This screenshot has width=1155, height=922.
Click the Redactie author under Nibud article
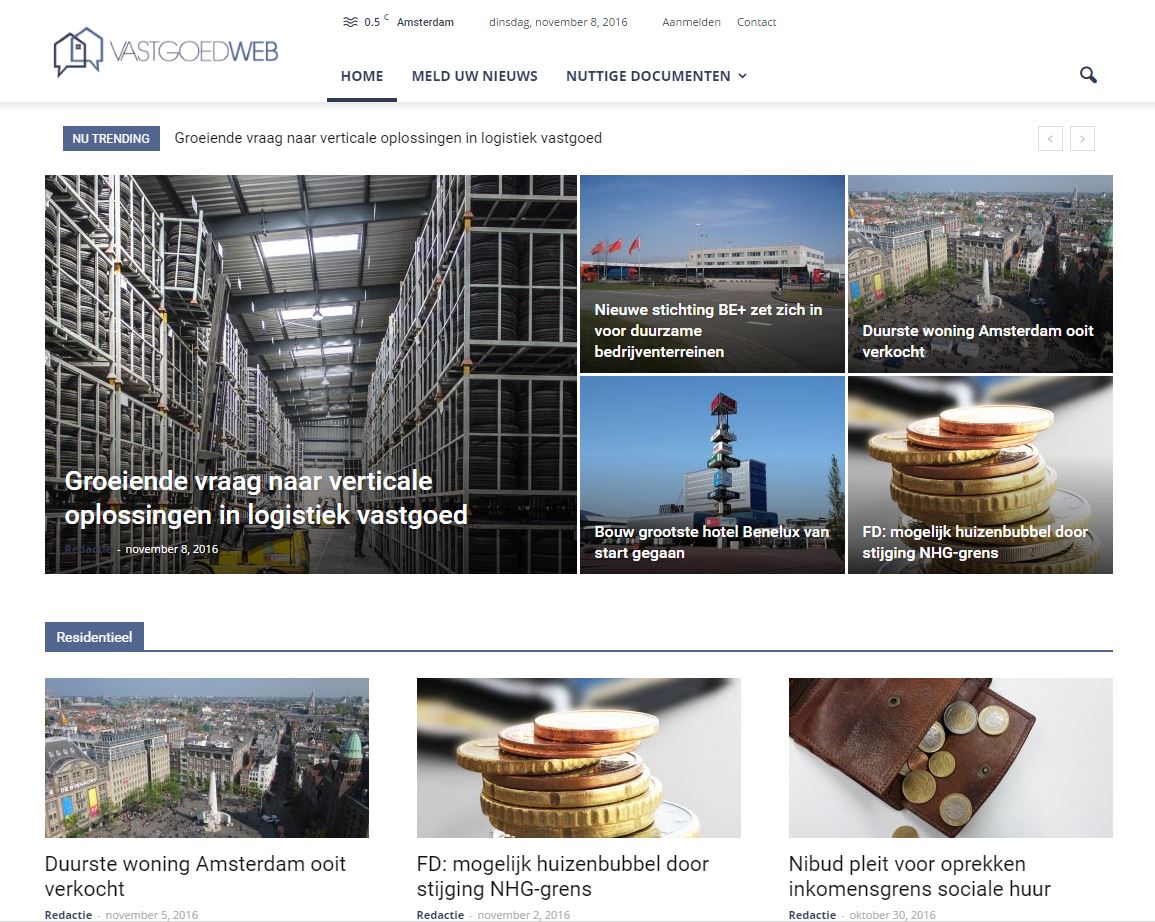(x=812, y=915)
